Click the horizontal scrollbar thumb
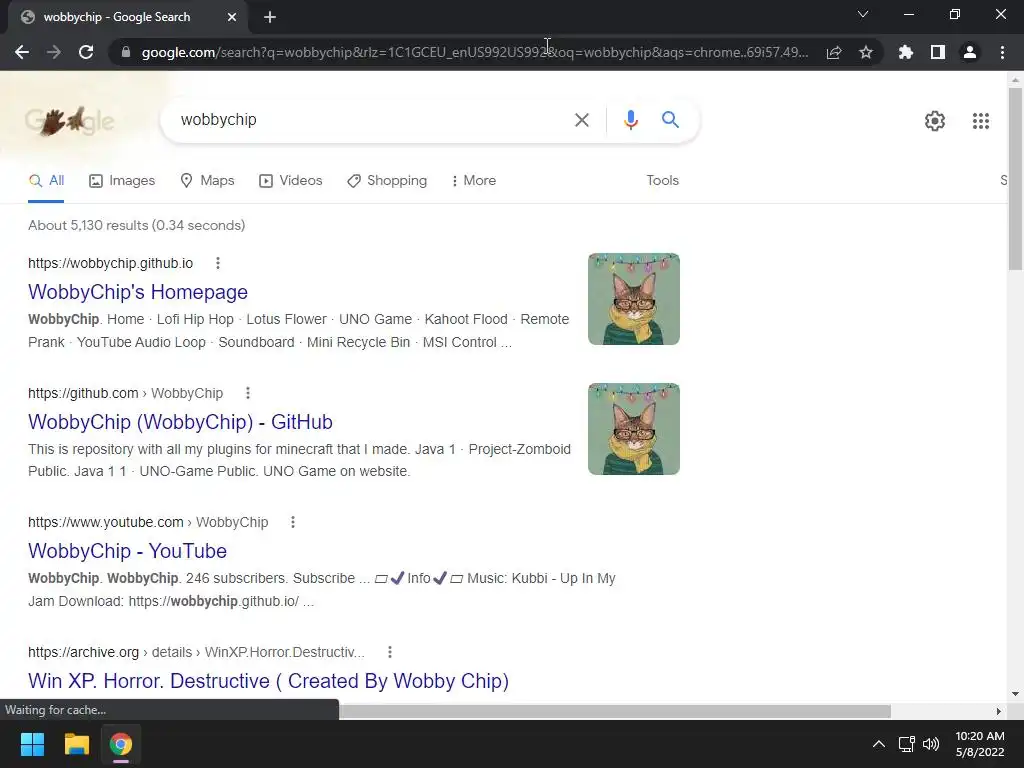 tap(615, 711)
